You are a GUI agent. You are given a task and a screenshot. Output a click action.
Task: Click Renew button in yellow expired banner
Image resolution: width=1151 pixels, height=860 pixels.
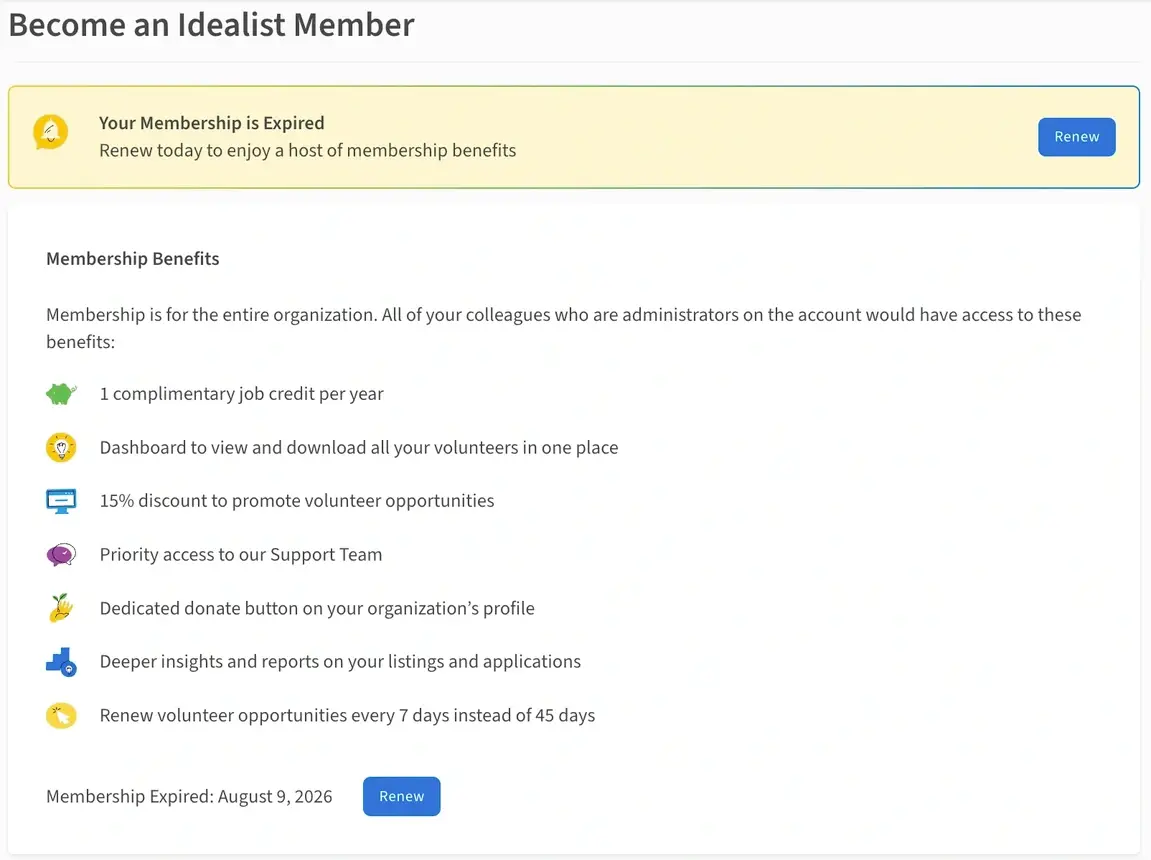(x=1076, y=136)
